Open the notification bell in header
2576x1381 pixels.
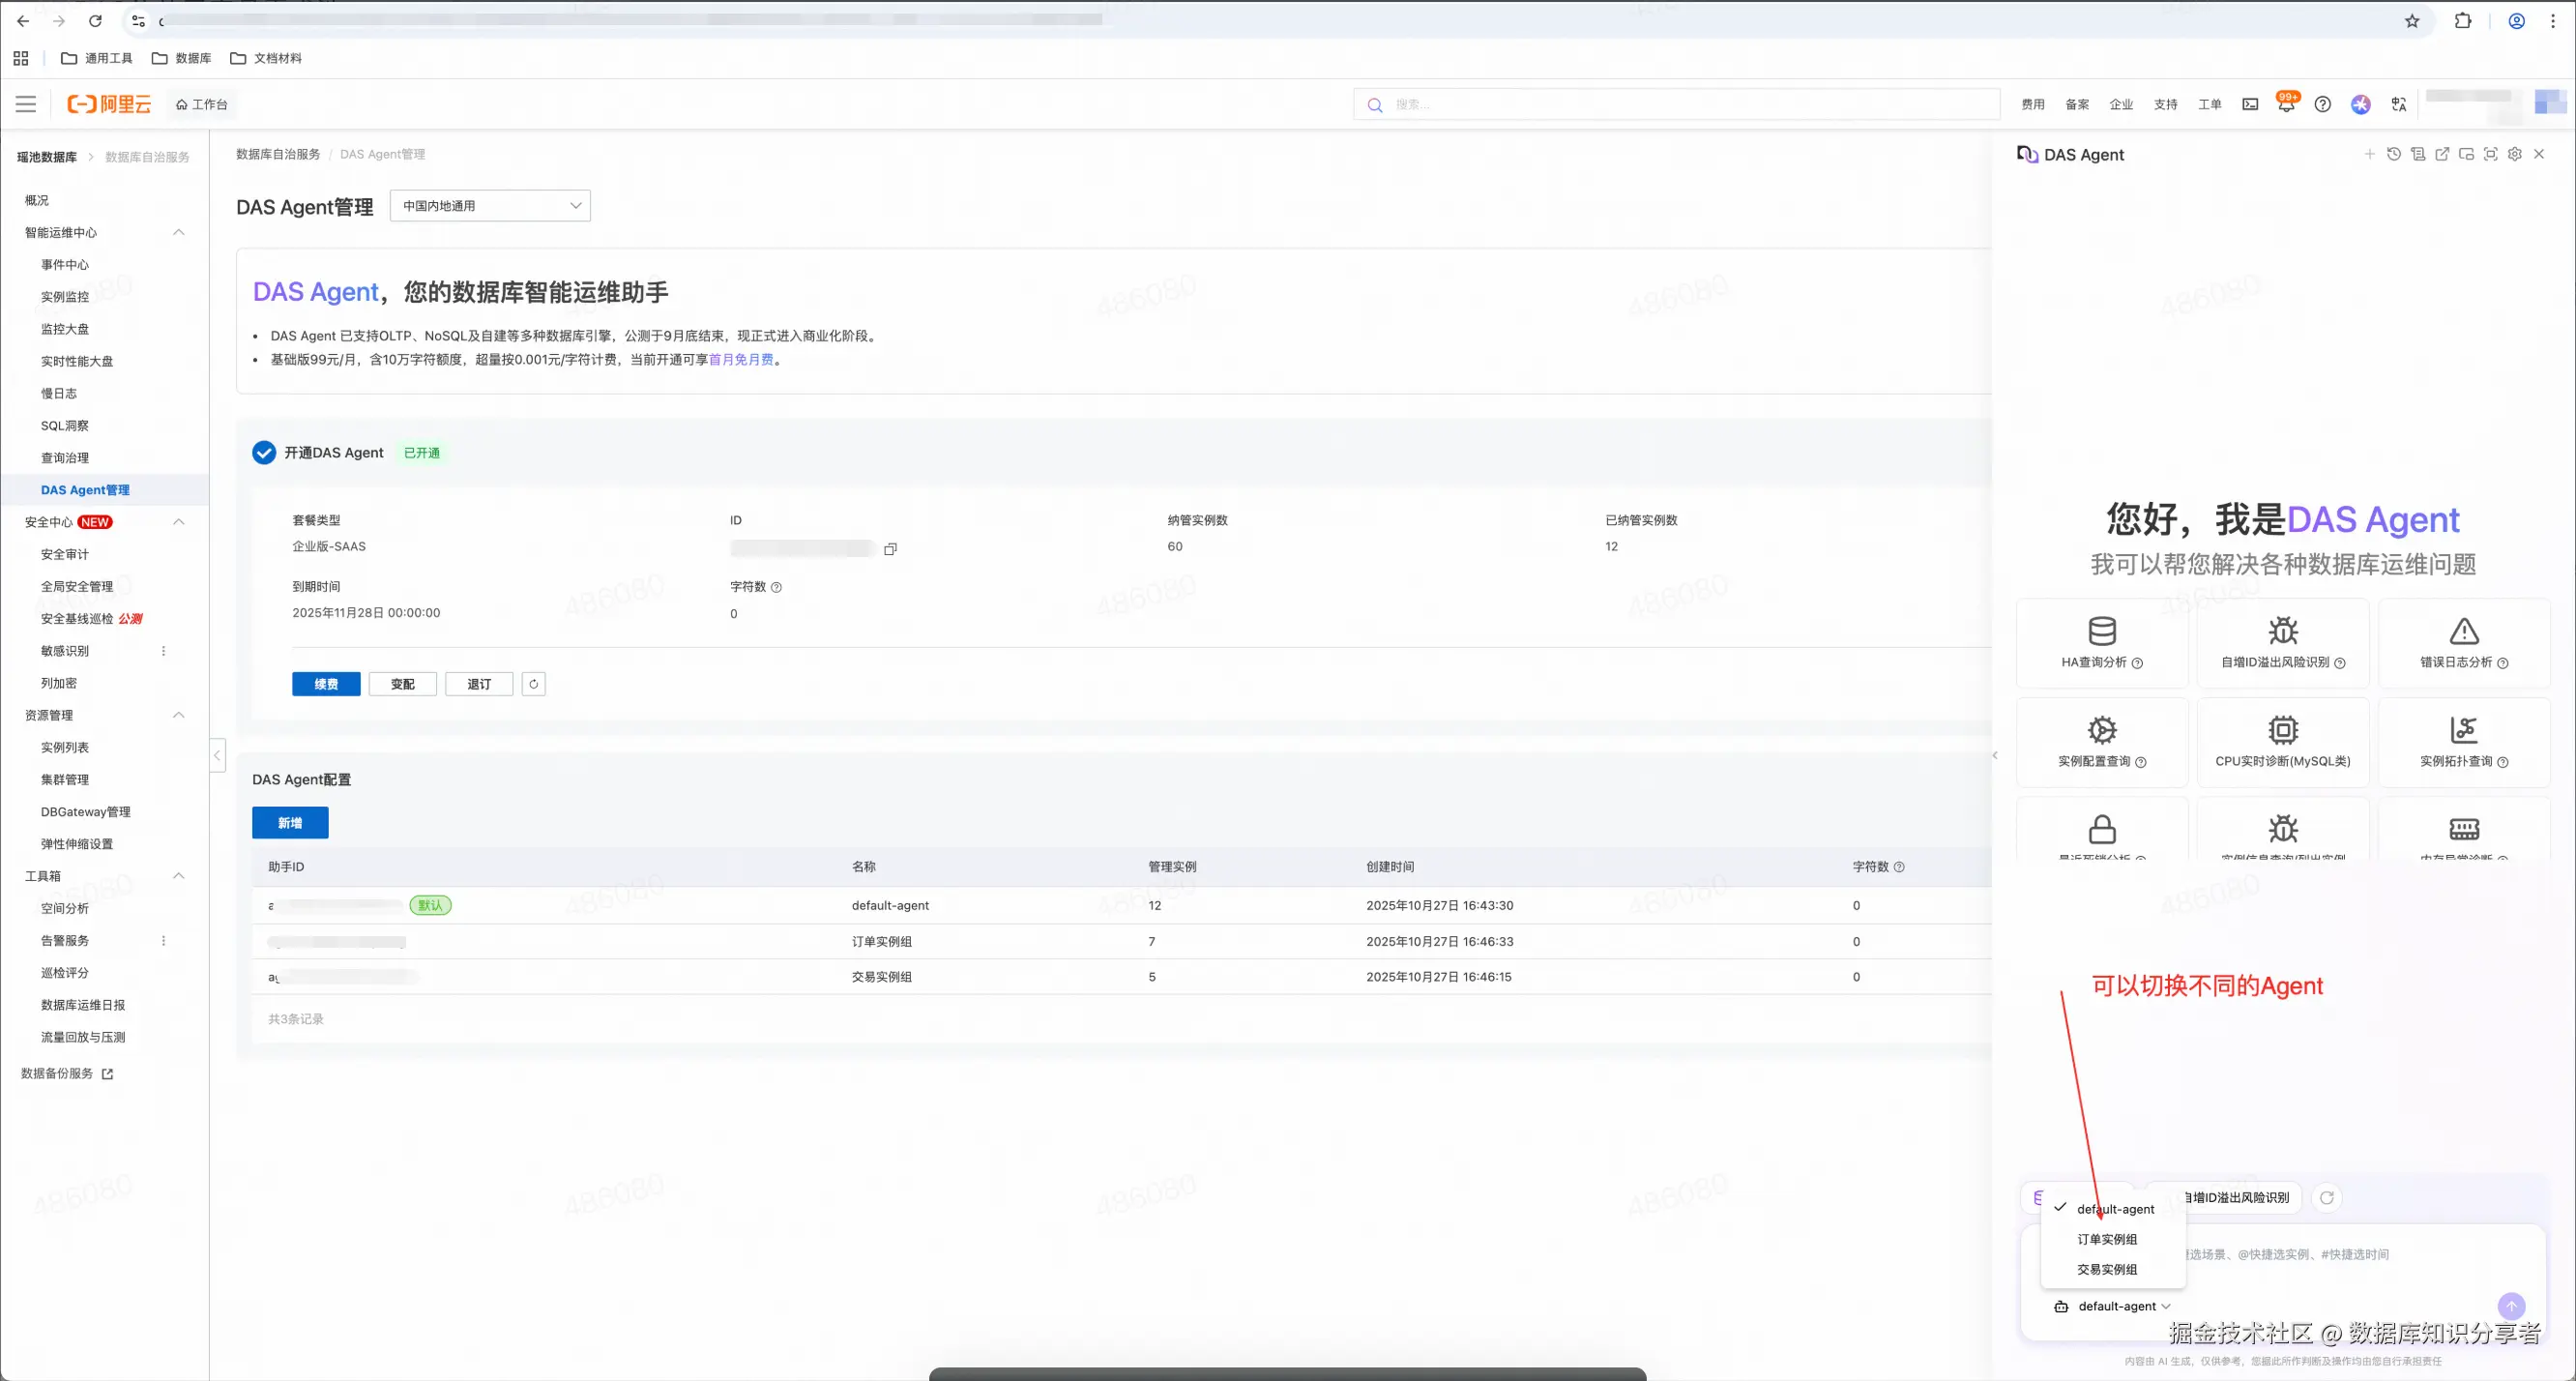click(x=2285, y=104)
